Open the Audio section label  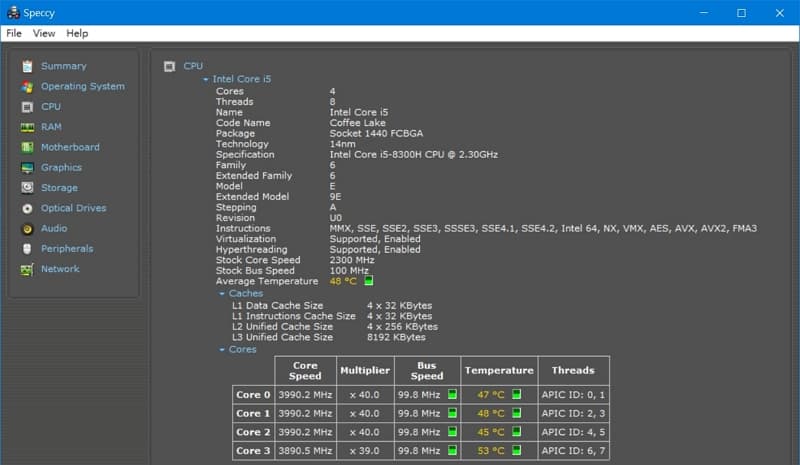(x=54, y=229)
